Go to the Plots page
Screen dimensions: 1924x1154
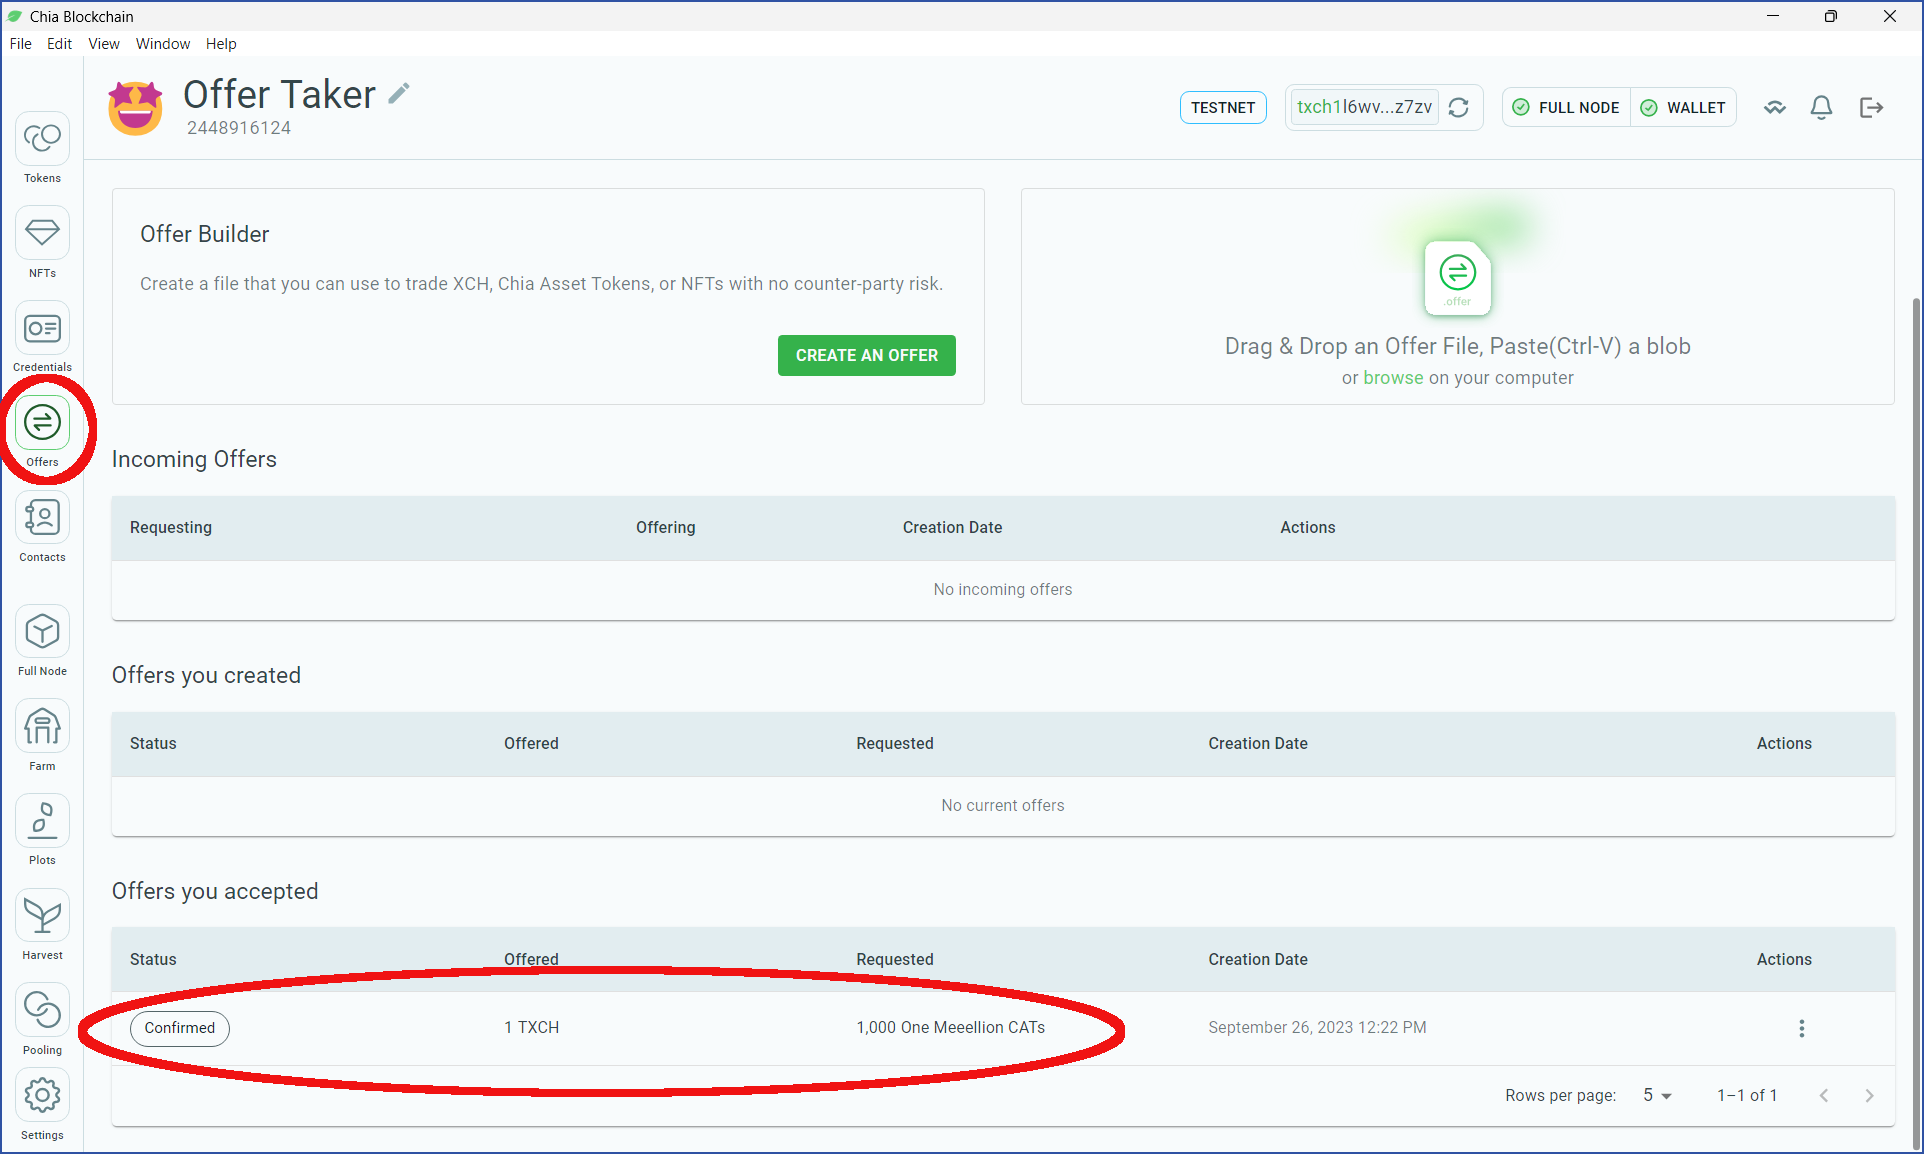pos(42,821)
